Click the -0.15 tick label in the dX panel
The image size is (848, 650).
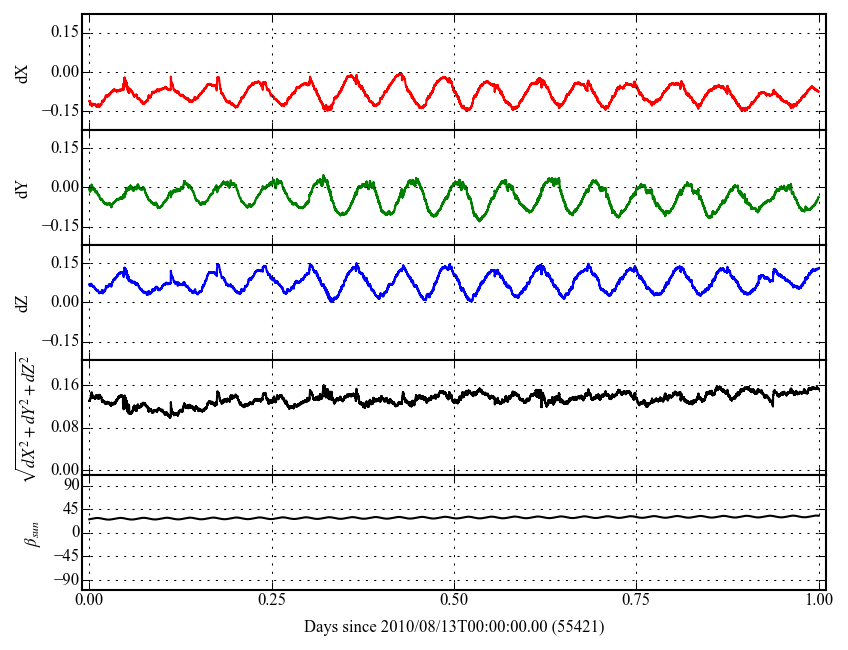[59, 111]
